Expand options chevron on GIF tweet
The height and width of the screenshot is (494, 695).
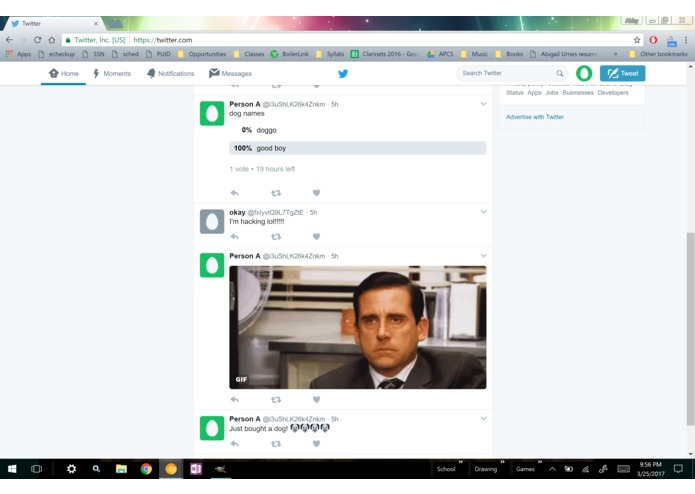coord(483,256)
